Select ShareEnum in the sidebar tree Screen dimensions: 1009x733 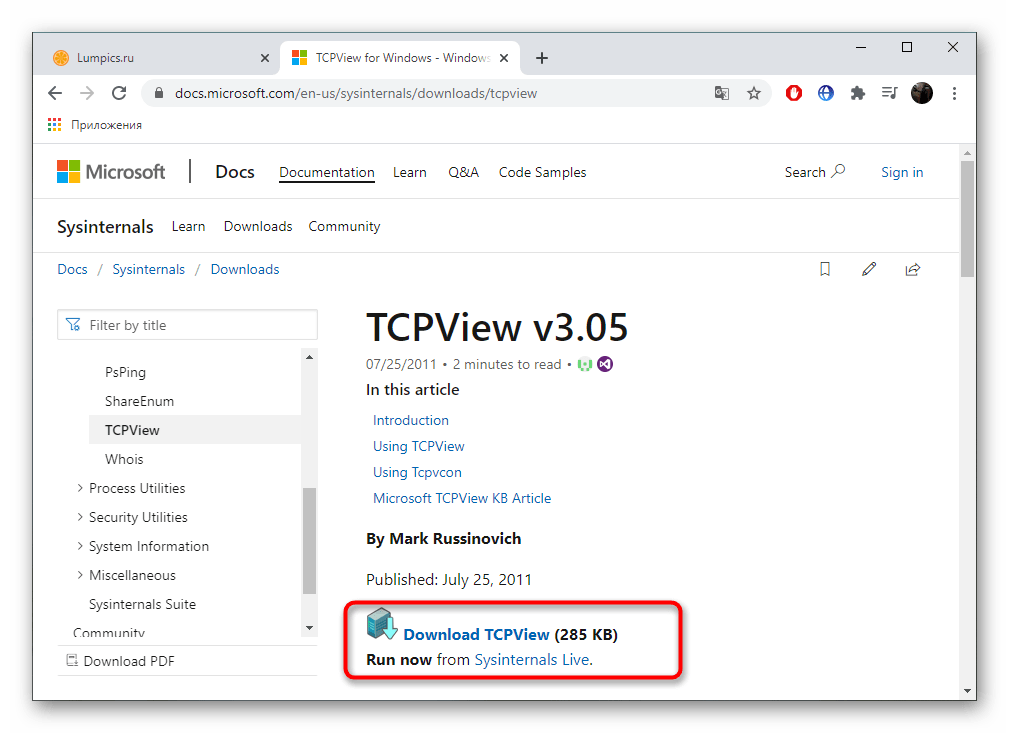[x=140, y=402]
